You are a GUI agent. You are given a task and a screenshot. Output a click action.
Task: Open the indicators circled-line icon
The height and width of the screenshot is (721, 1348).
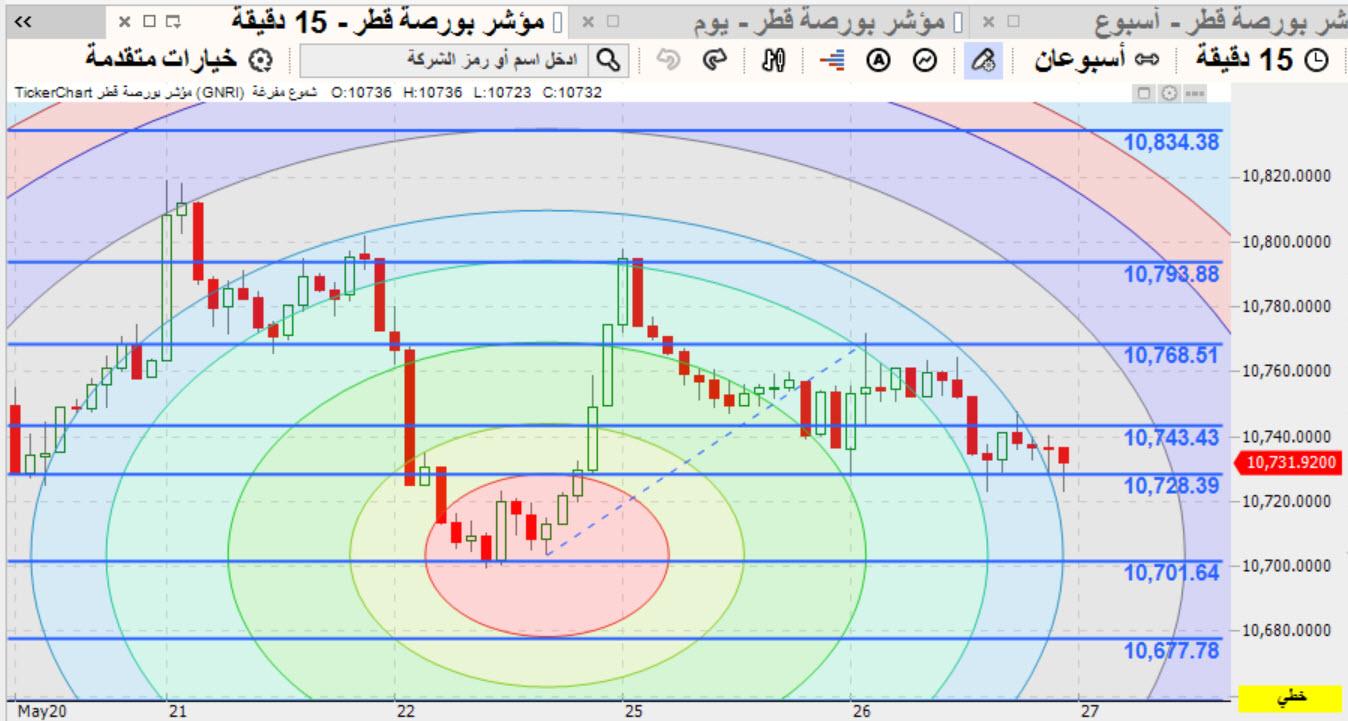click(x=927, y=60)
